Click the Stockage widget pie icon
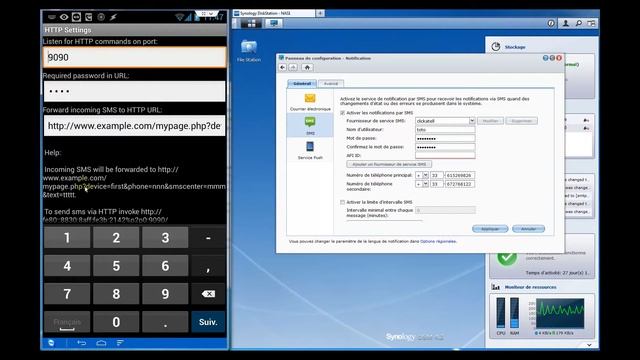Screen dimensions: 640x360 (496, 47)
